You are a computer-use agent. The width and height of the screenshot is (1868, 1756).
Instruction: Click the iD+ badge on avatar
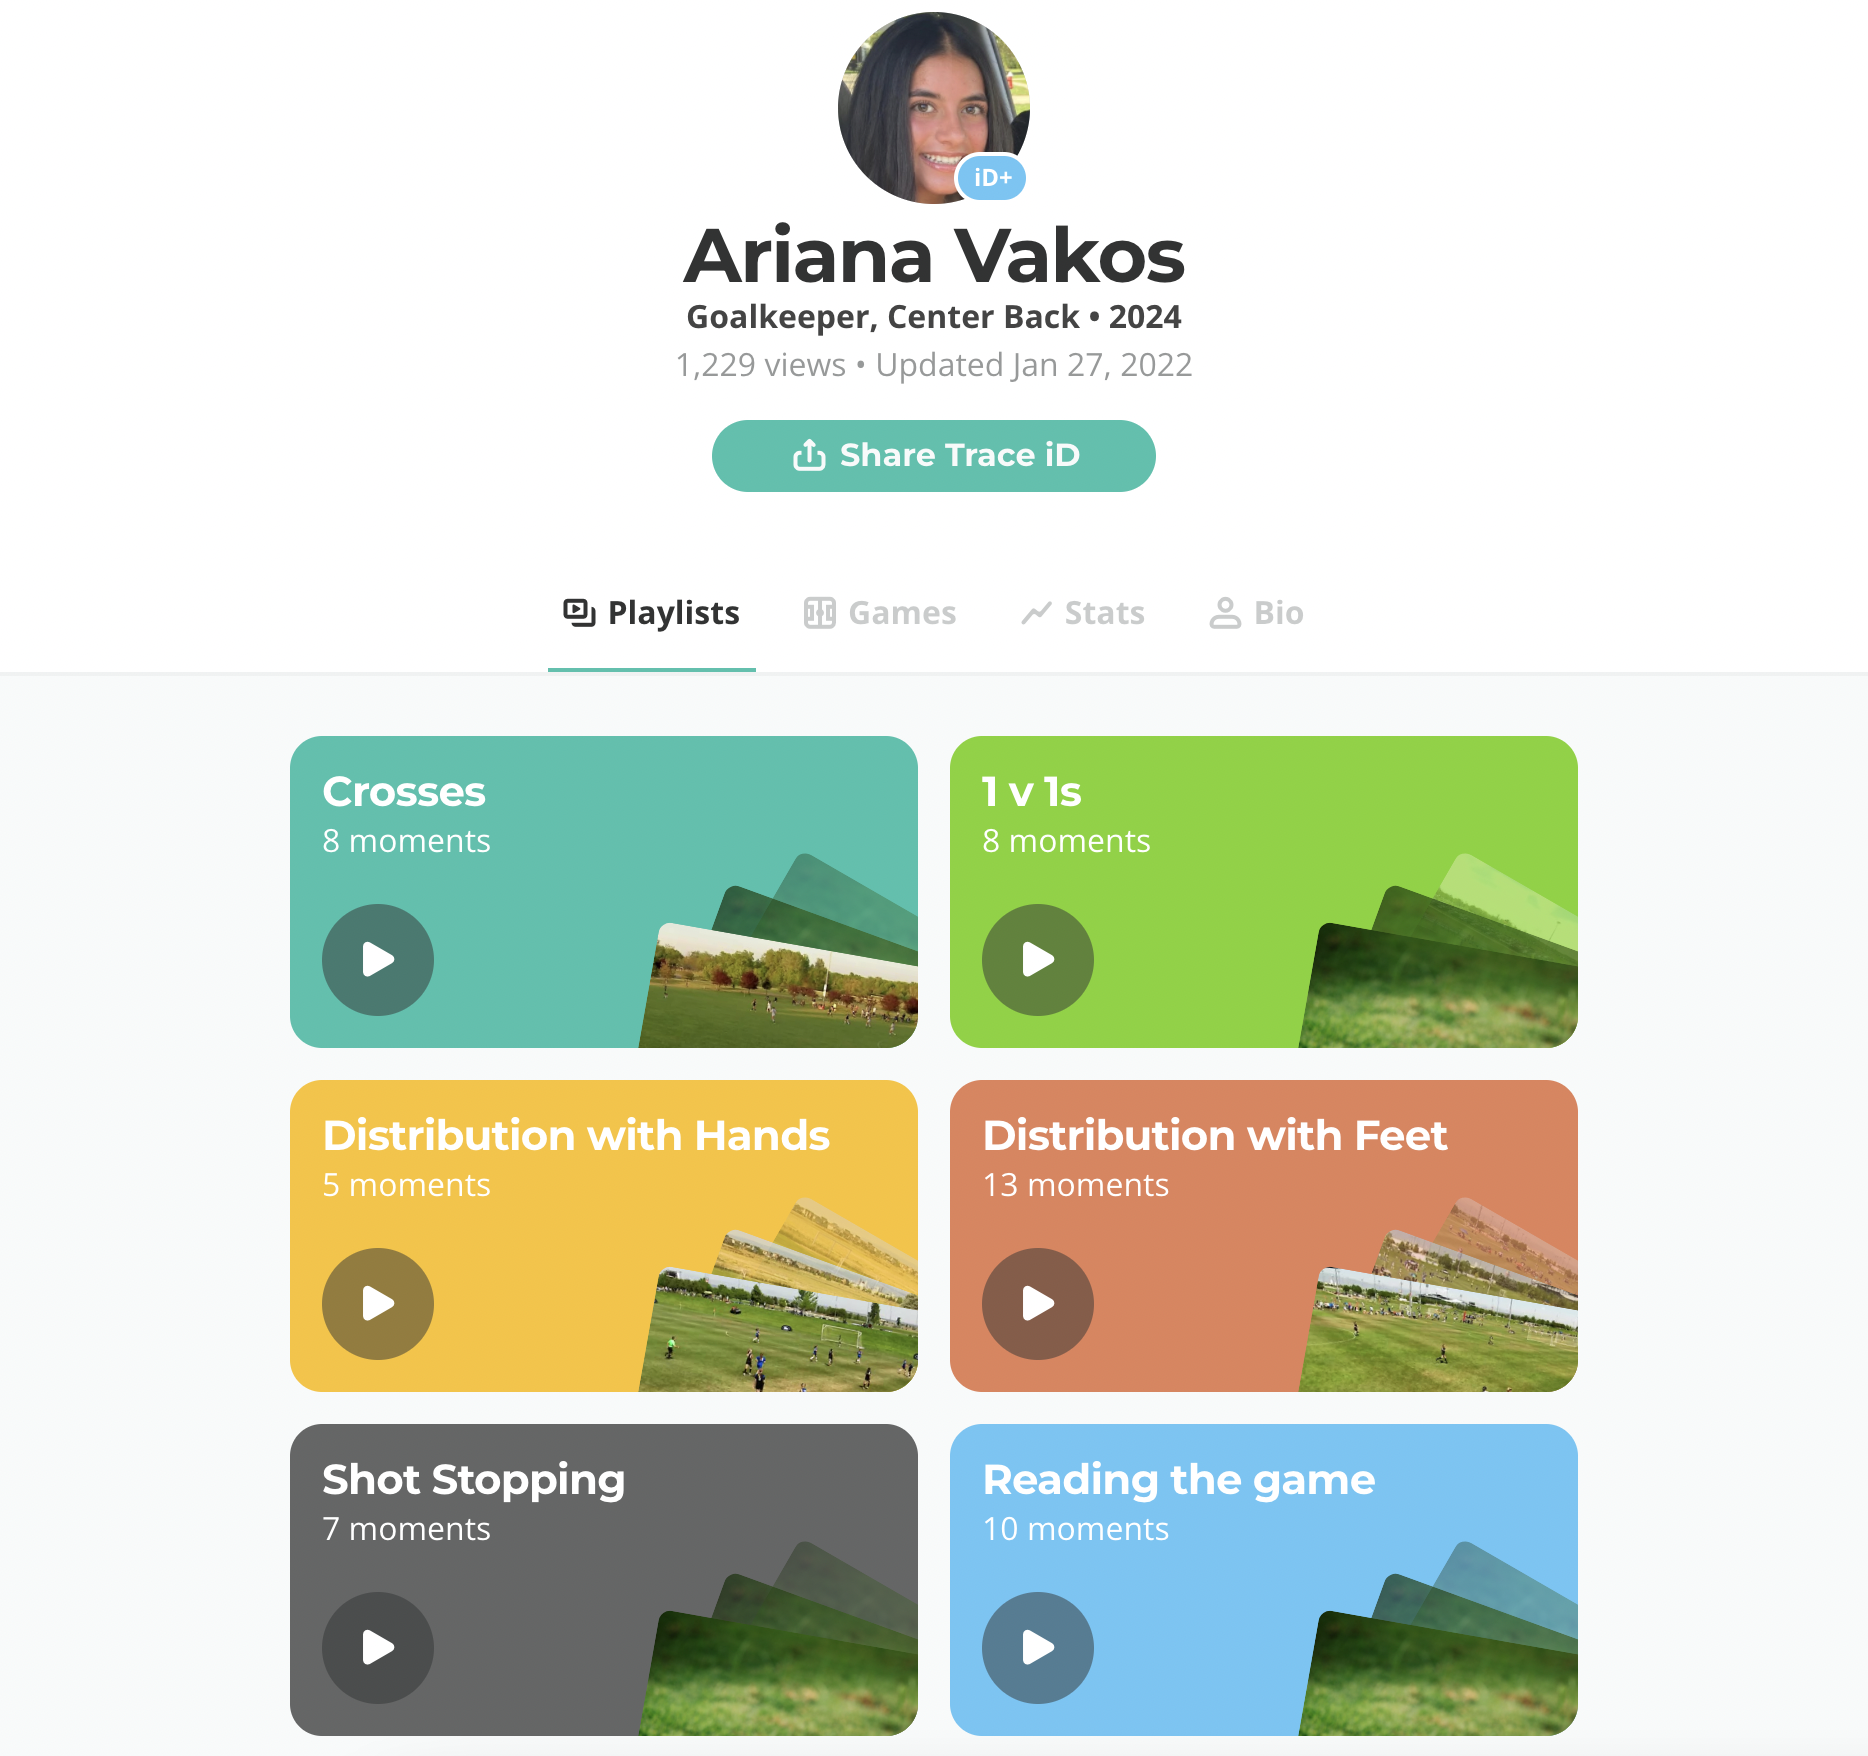coord(992,178)
